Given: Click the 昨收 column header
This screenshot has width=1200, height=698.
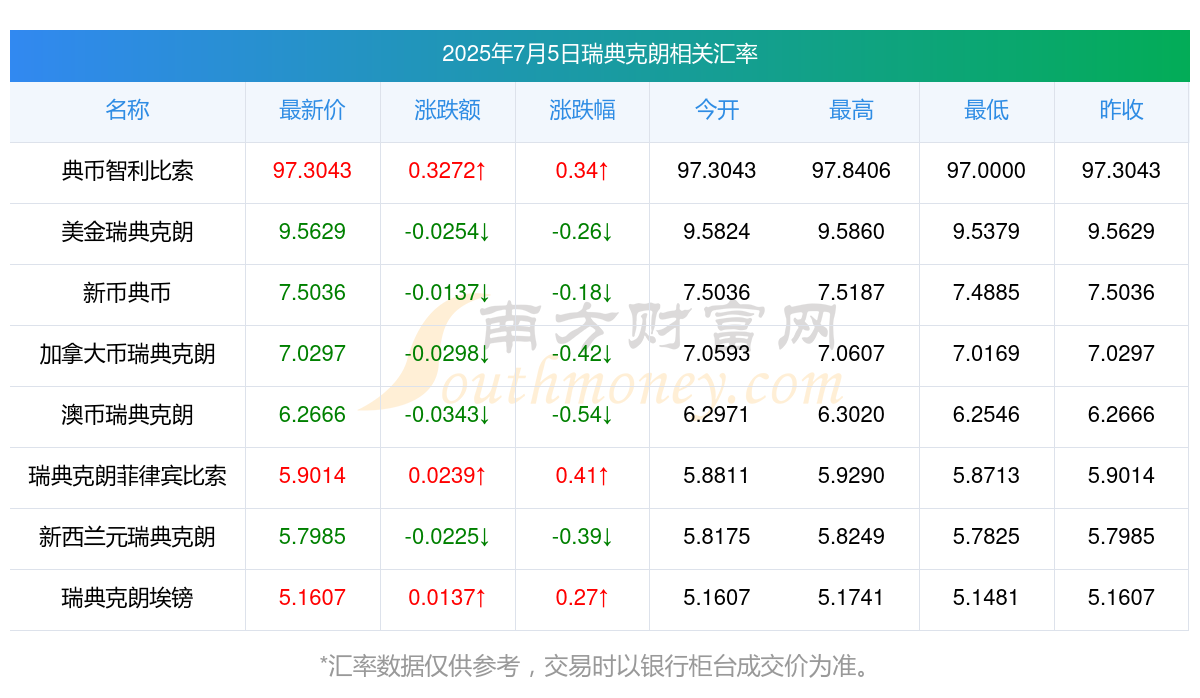Looking at the screenshot, I should [1121, 110].
